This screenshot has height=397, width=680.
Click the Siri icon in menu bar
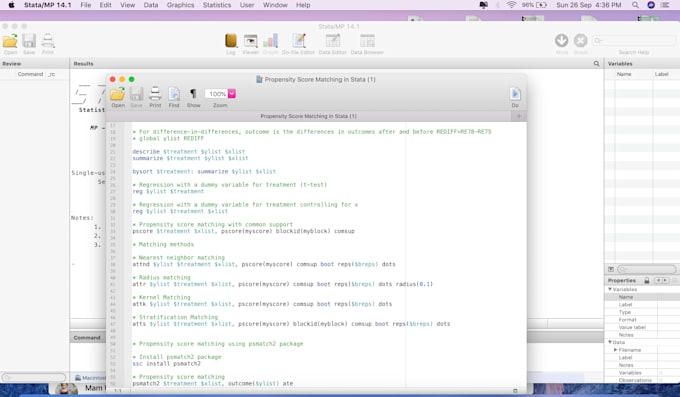point(651,5)
